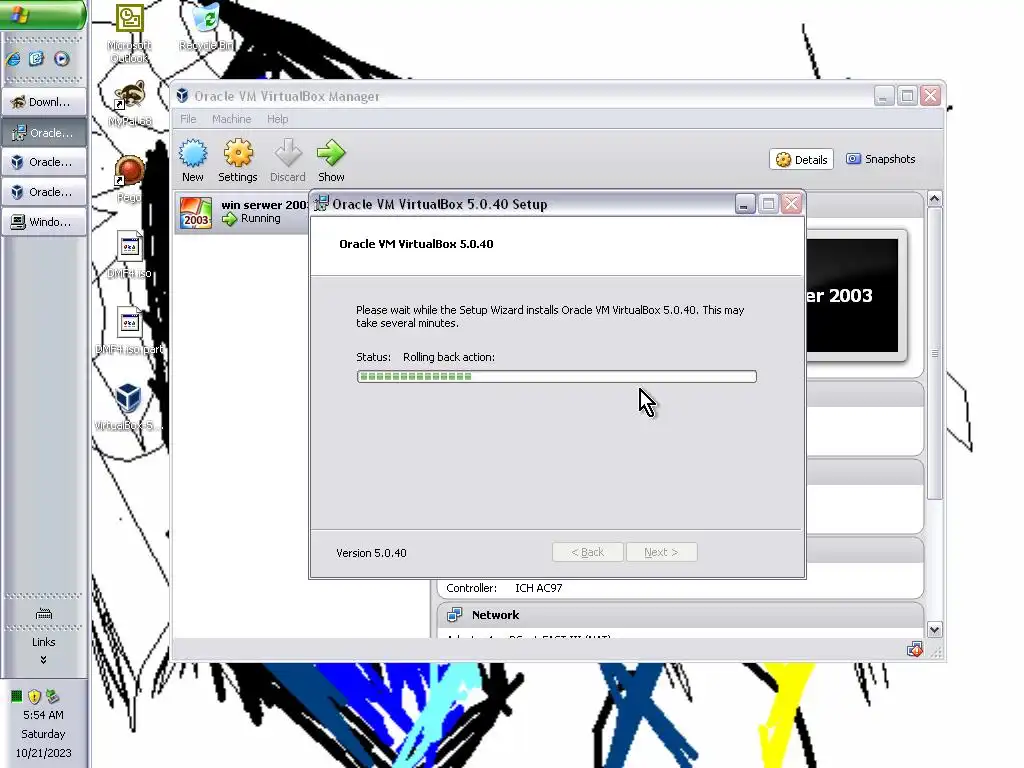Click the green tray icon

coord(17,696)
